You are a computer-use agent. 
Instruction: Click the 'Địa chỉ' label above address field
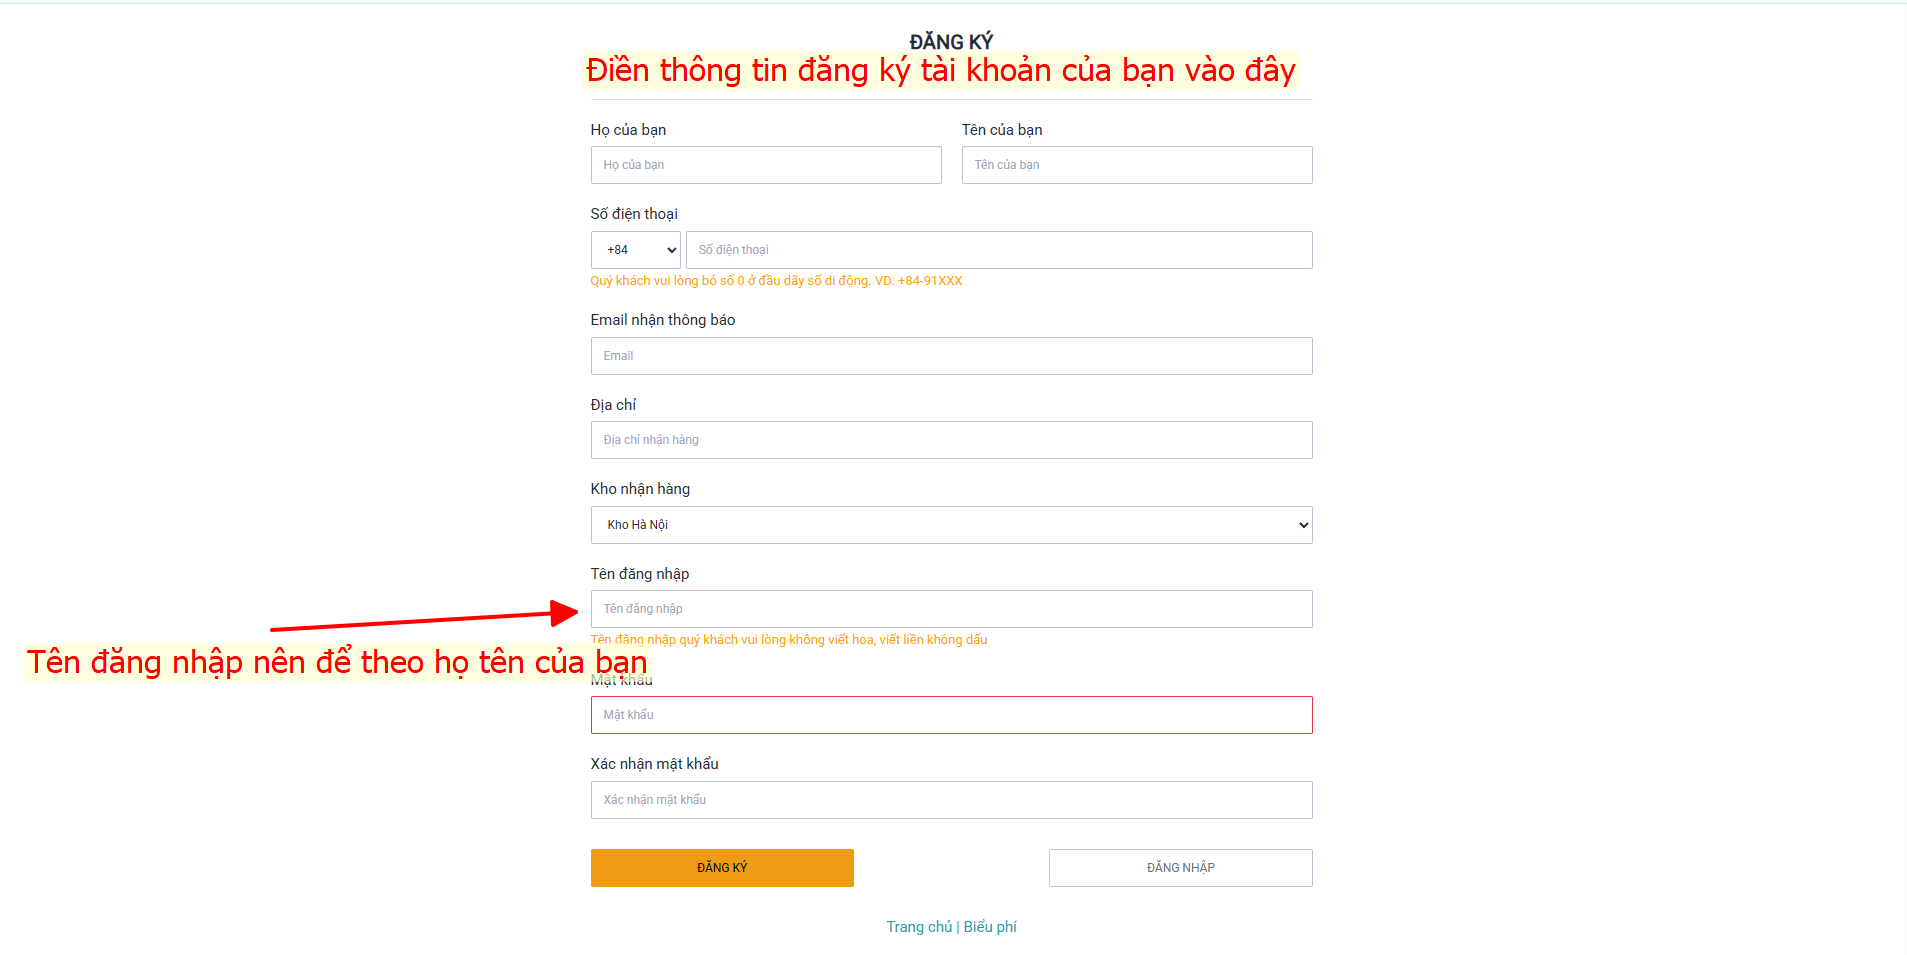(x=613, y=405)
